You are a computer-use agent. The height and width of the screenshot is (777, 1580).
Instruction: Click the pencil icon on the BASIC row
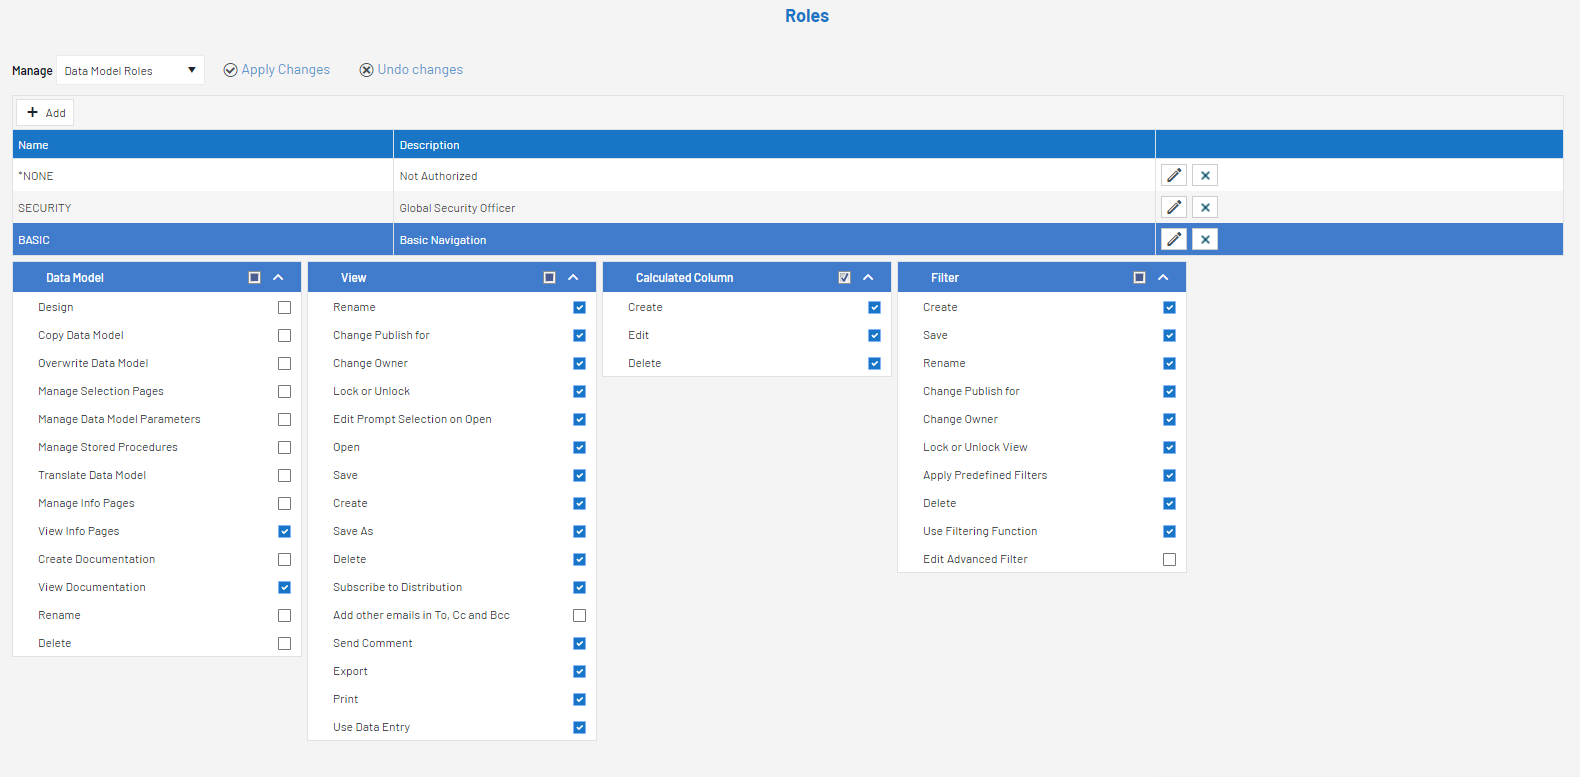(x=1174, y=240)
